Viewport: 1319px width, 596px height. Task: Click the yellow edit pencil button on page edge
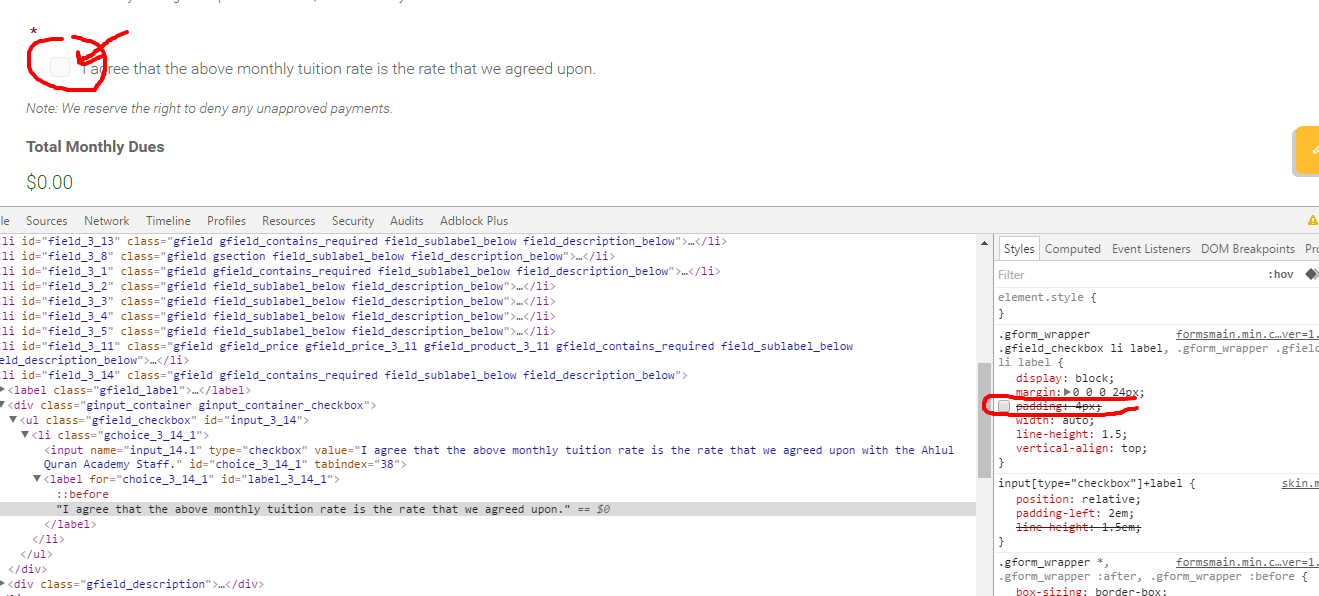[x=1306, y=152]
